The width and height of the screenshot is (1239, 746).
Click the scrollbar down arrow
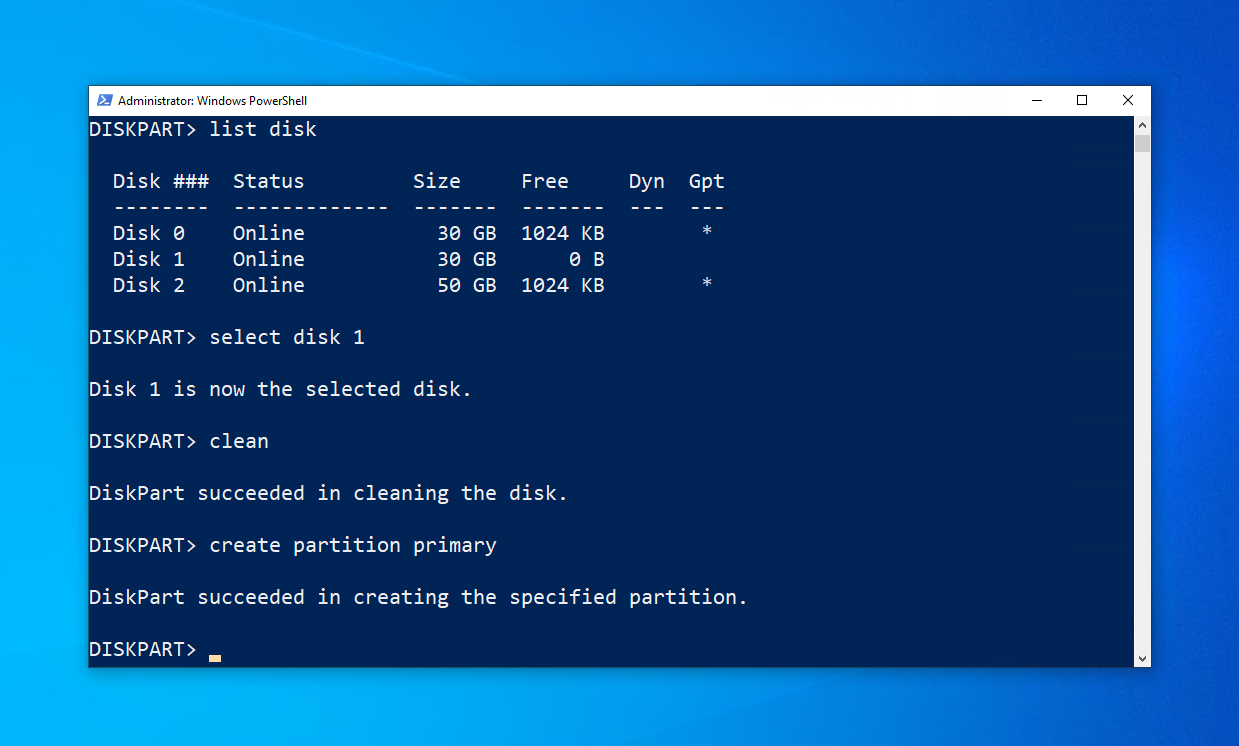1142,658
